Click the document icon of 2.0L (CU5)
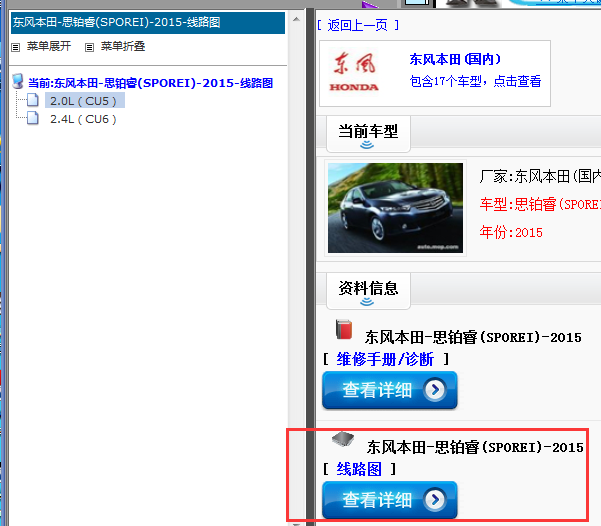601x526 pixels. (33, 100)
